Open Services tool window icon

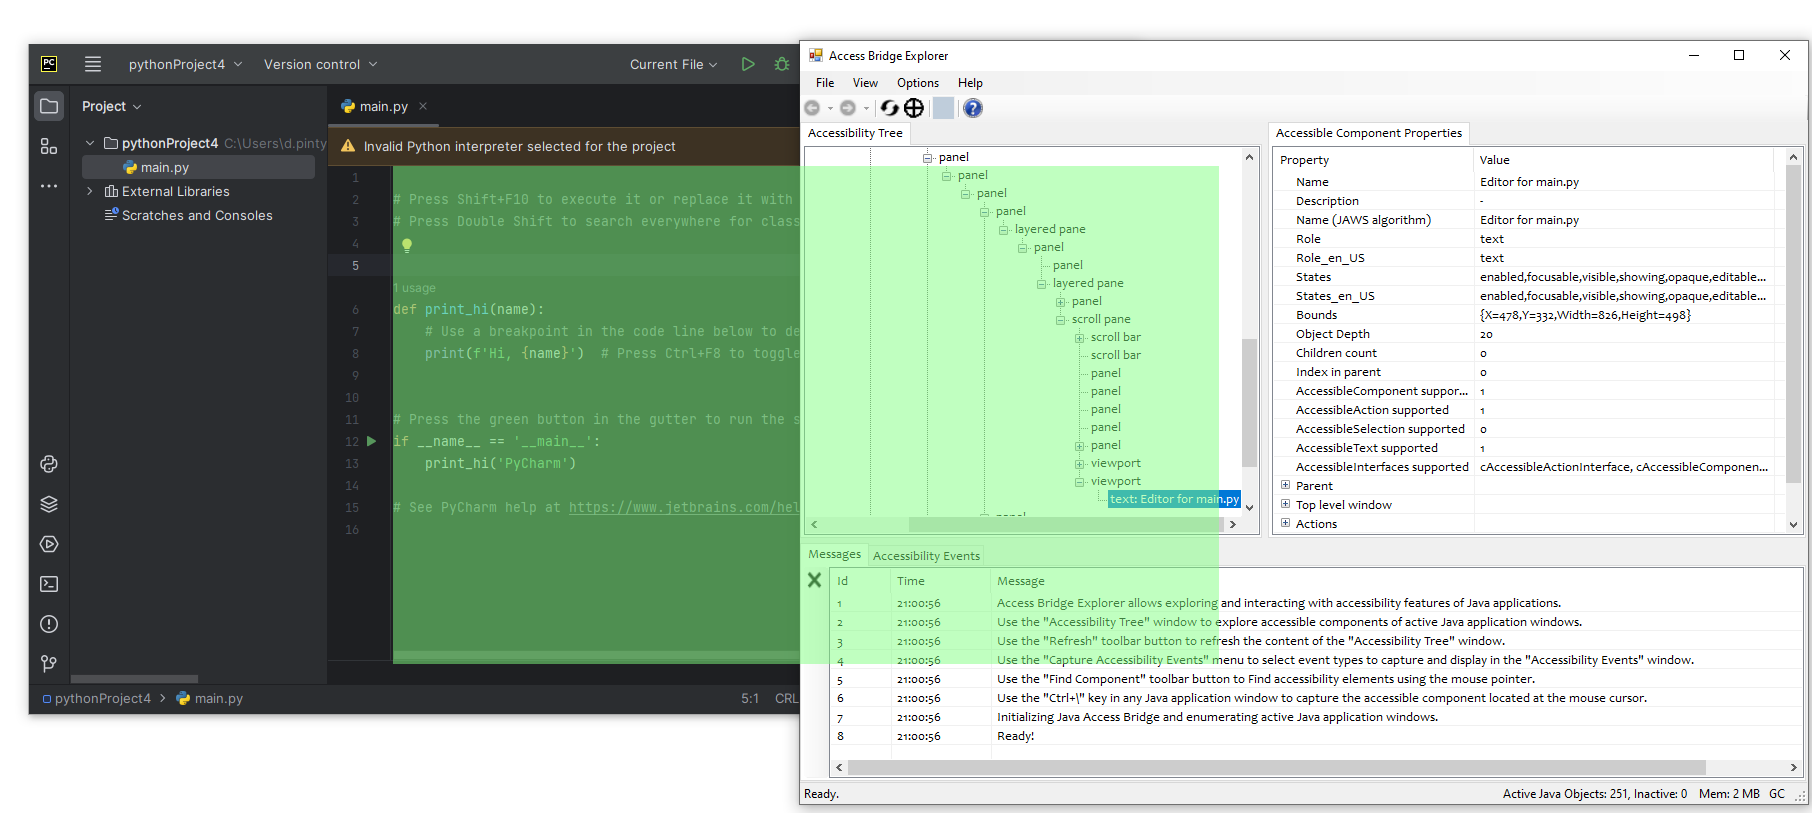tap(49, 544)
